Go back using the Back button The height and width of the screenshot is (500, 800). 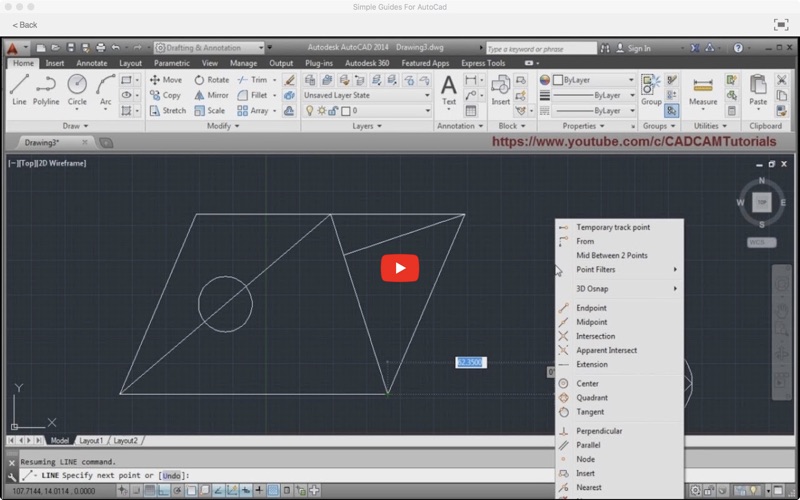pyautogui.click(x=24, y=25)
